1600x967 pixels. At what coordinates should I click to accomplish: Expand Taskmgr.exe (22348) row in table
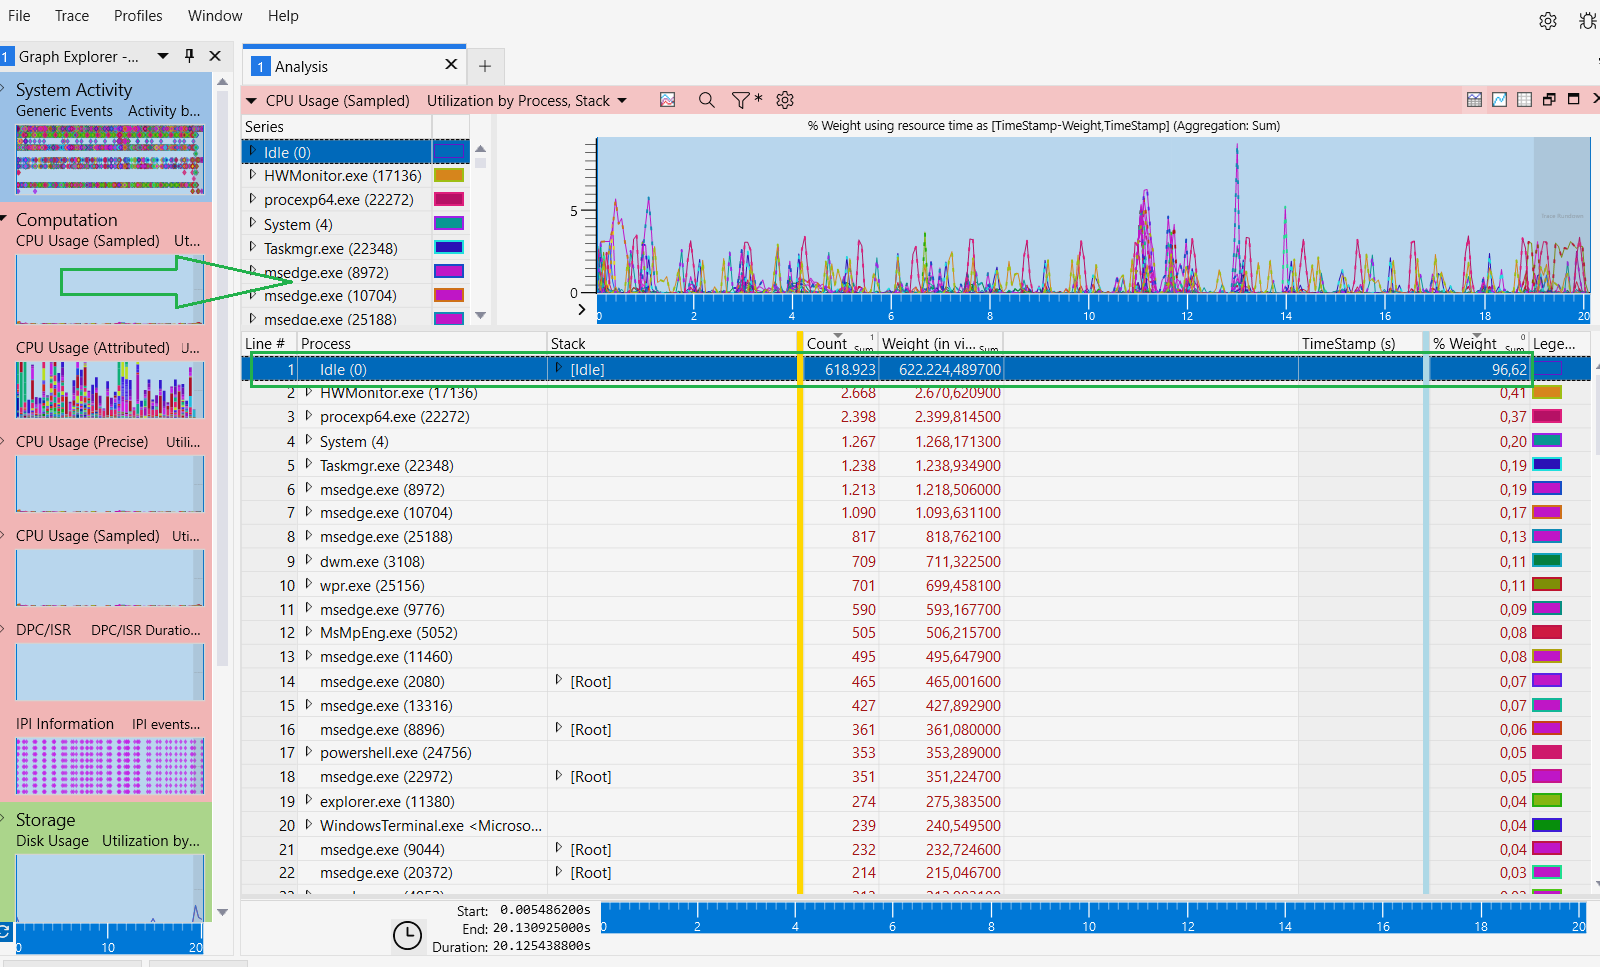click(309, 464)
